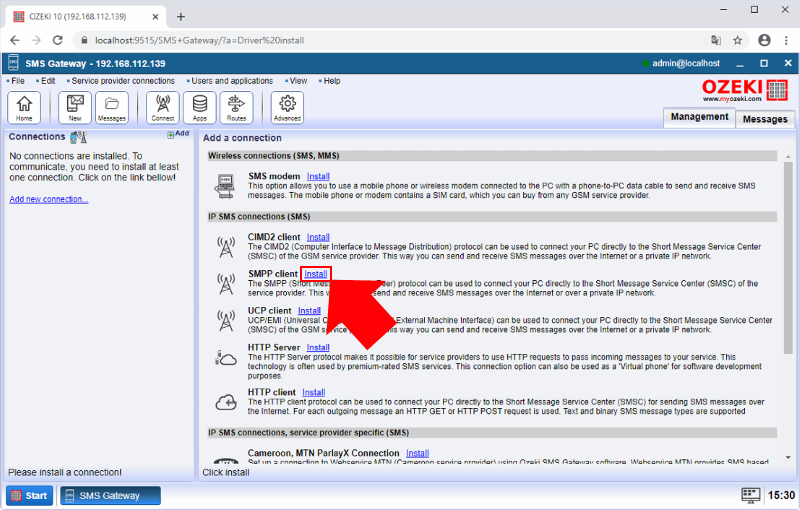Open the Help menu
800x510 pixels.
[332, 81]
